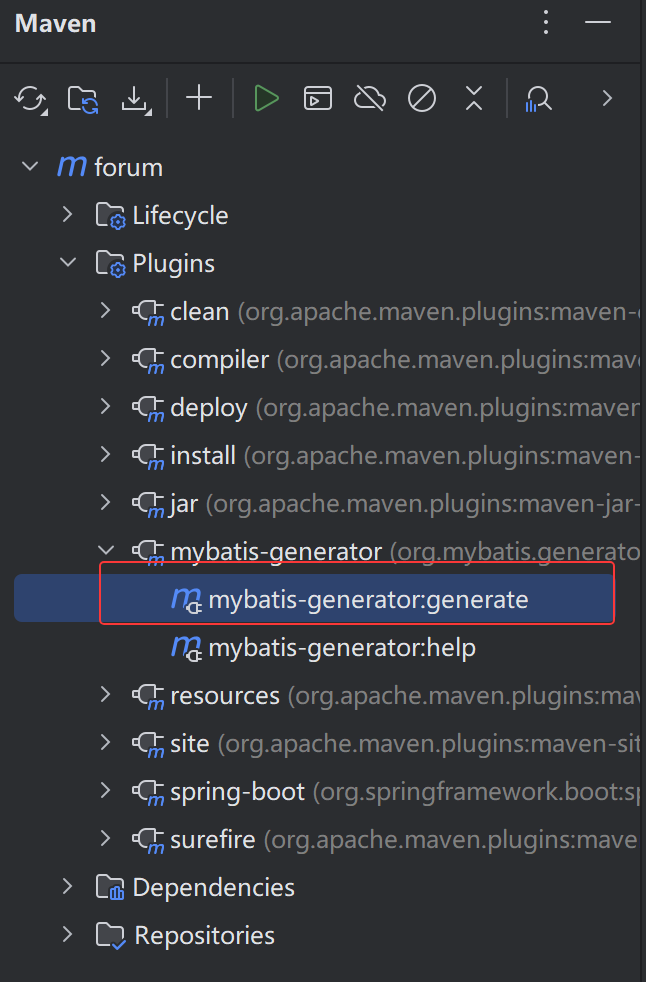This screenshot has width=646, height=982.
Task: Click the Analyze Dependencies search icon
Action: click(x=539, y=98)
